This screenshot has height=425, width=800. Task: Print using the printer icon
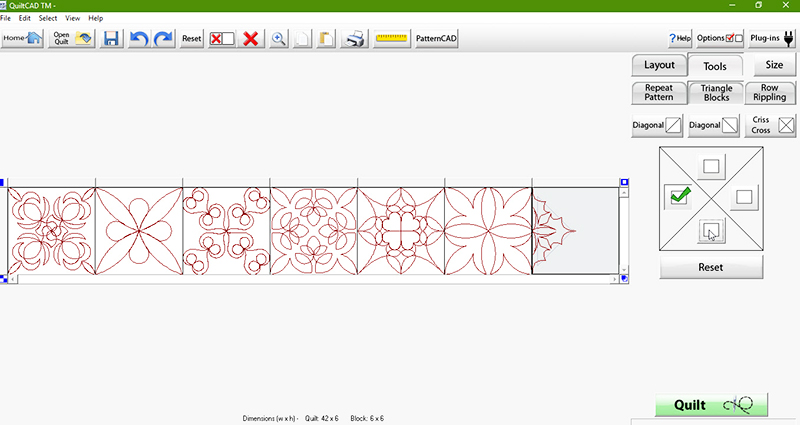354,38
